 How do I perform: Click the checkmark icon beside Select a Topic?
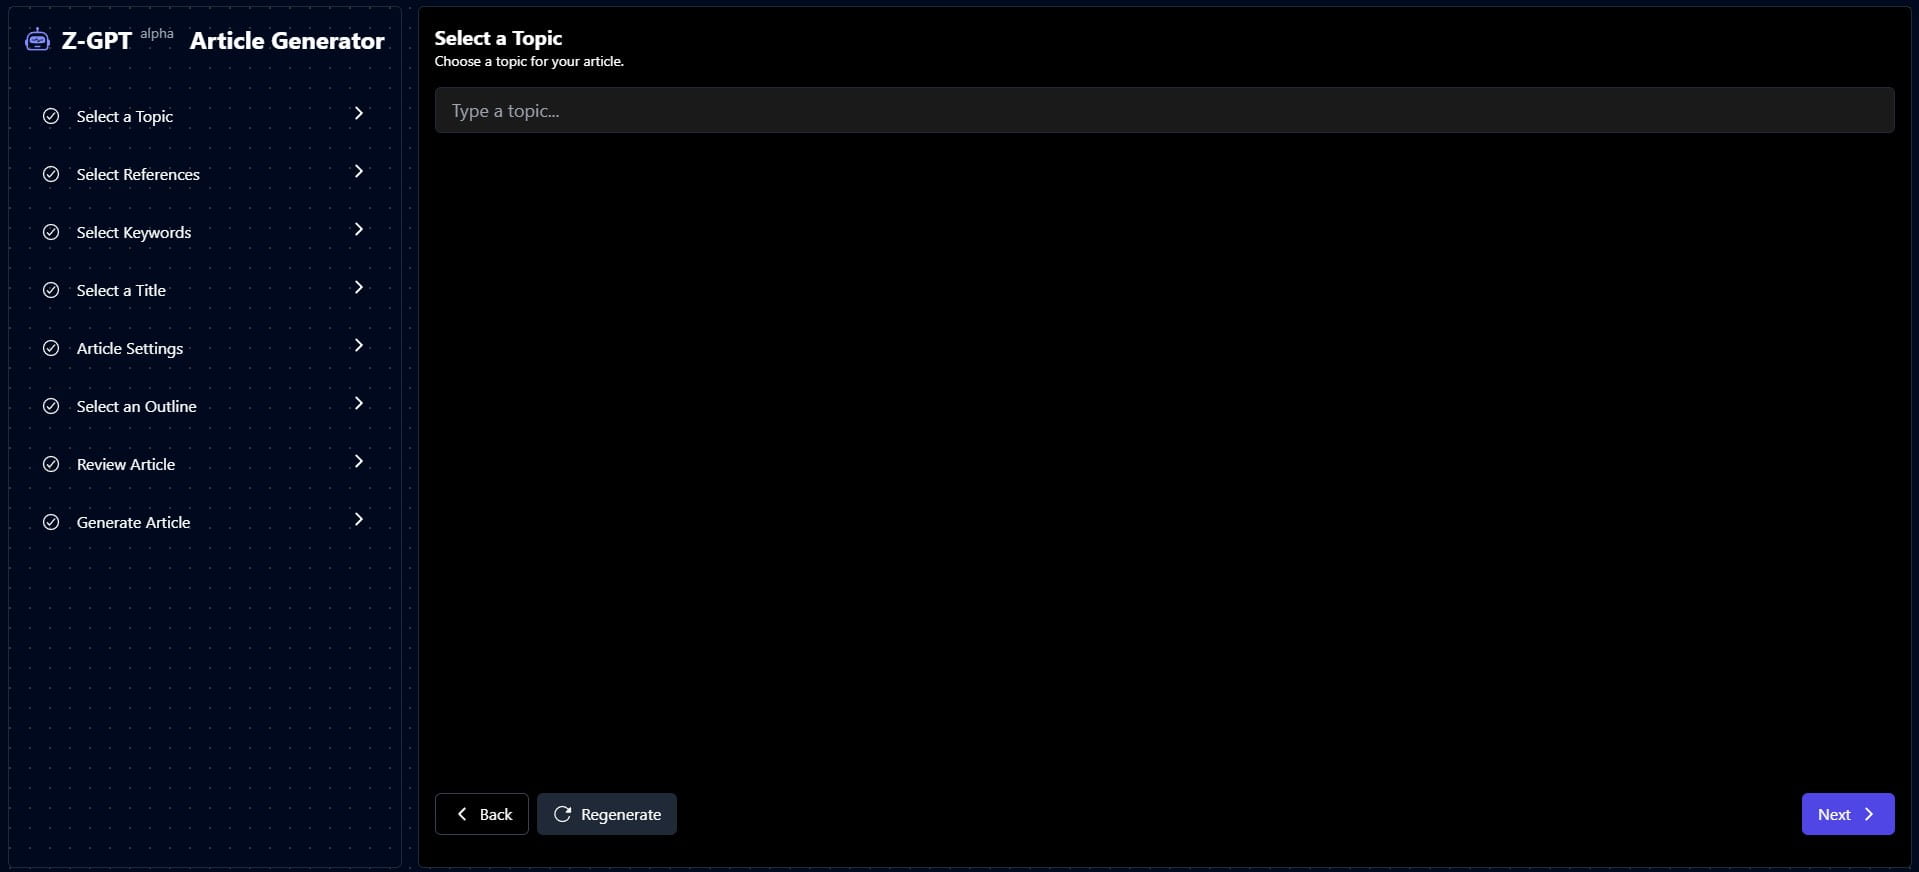[51, 116]
